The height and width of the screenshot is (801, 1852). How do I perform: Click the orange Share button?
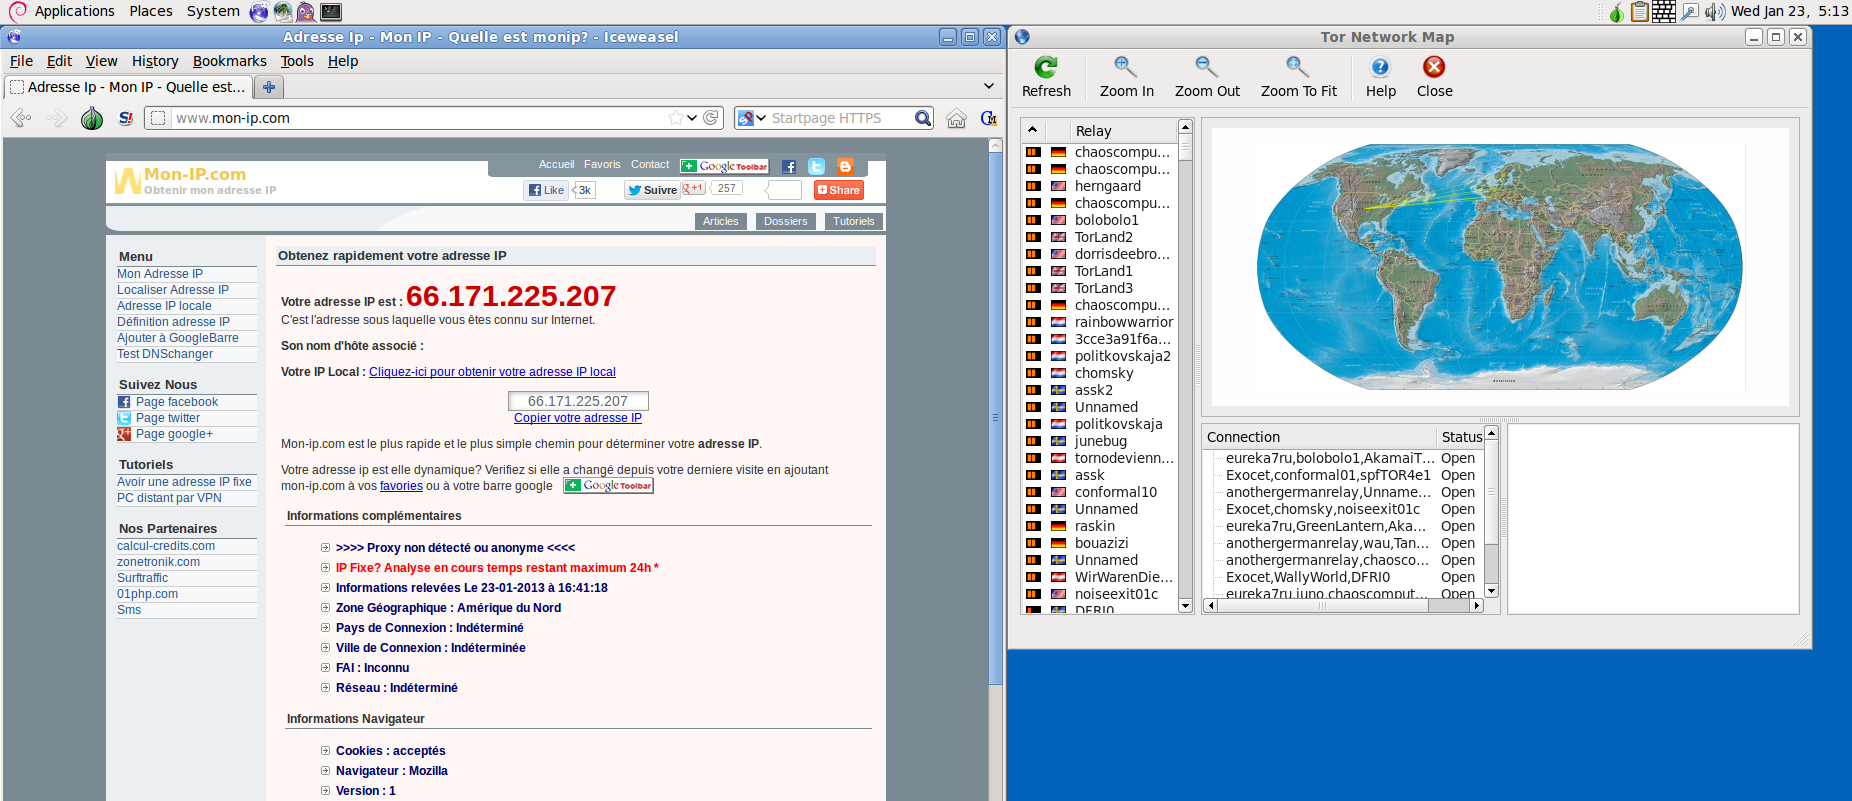click(x=838, y=190)
